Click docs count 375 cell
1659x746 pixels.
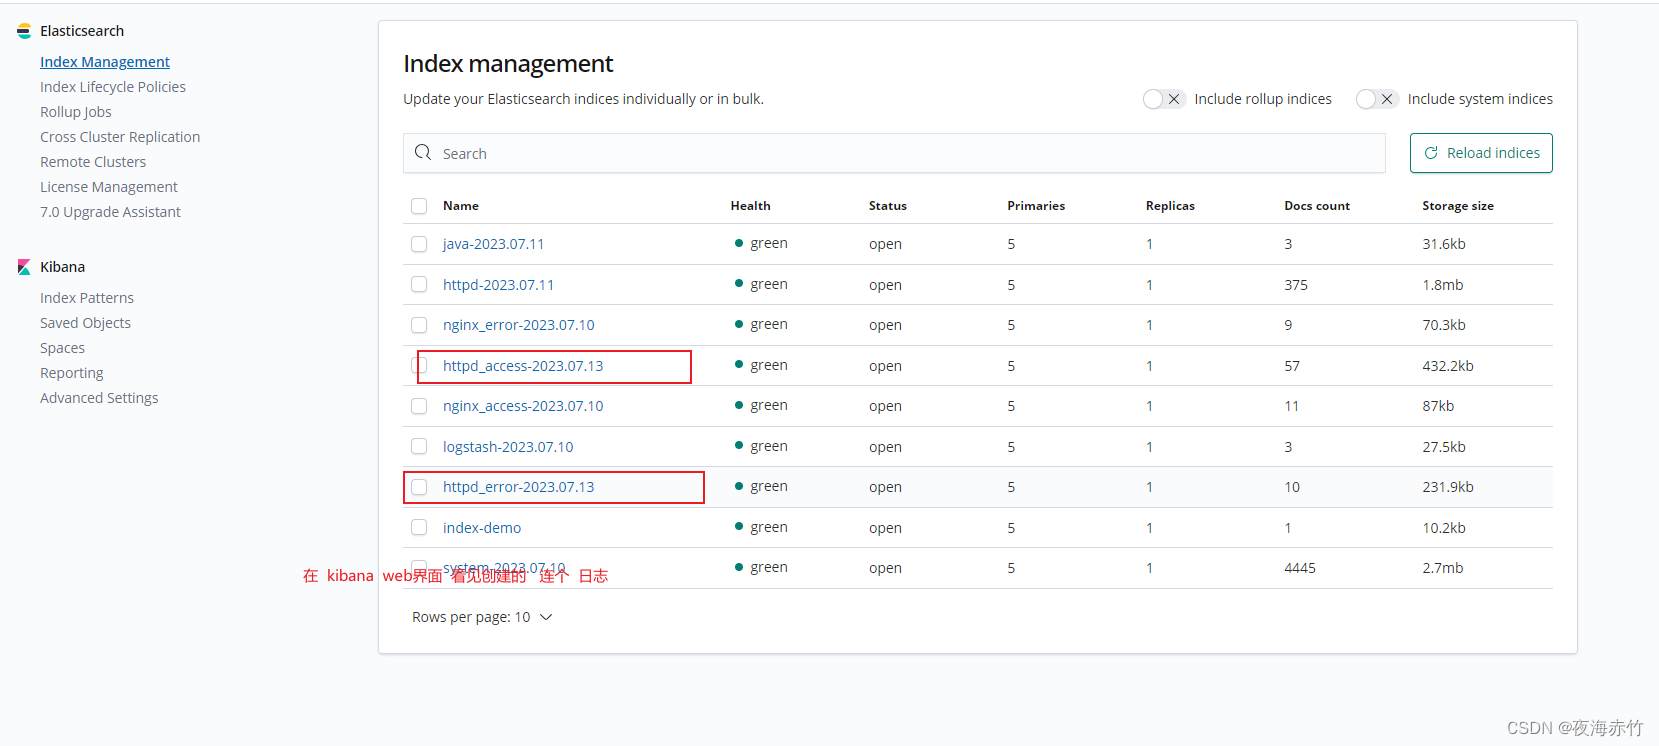click(1296, 285)
